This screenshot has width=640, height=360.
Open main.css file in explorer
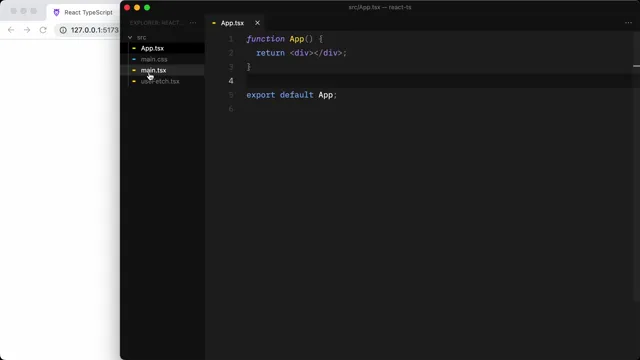(x=154, y=59)
